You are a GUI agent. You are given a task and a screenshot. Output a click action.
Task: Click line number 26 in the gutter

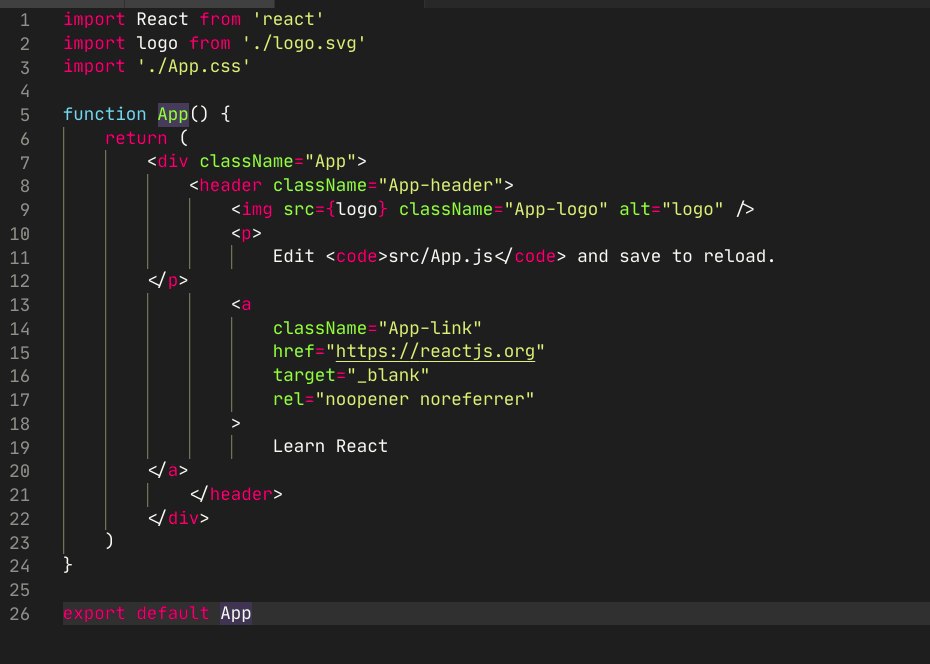click(x=20, y=614)
